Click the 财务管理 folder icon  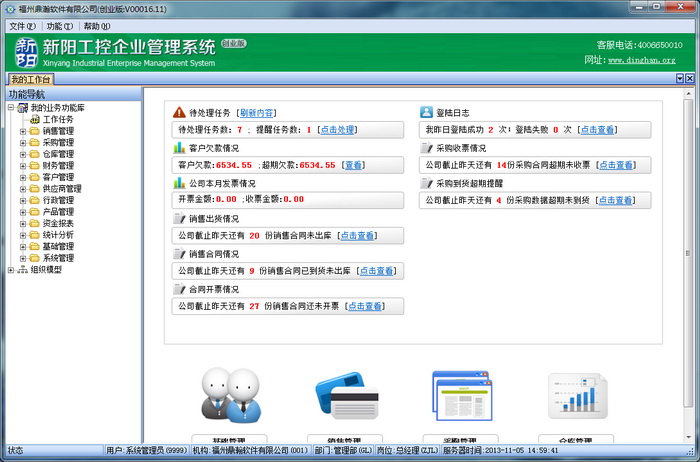coord(34,166)
